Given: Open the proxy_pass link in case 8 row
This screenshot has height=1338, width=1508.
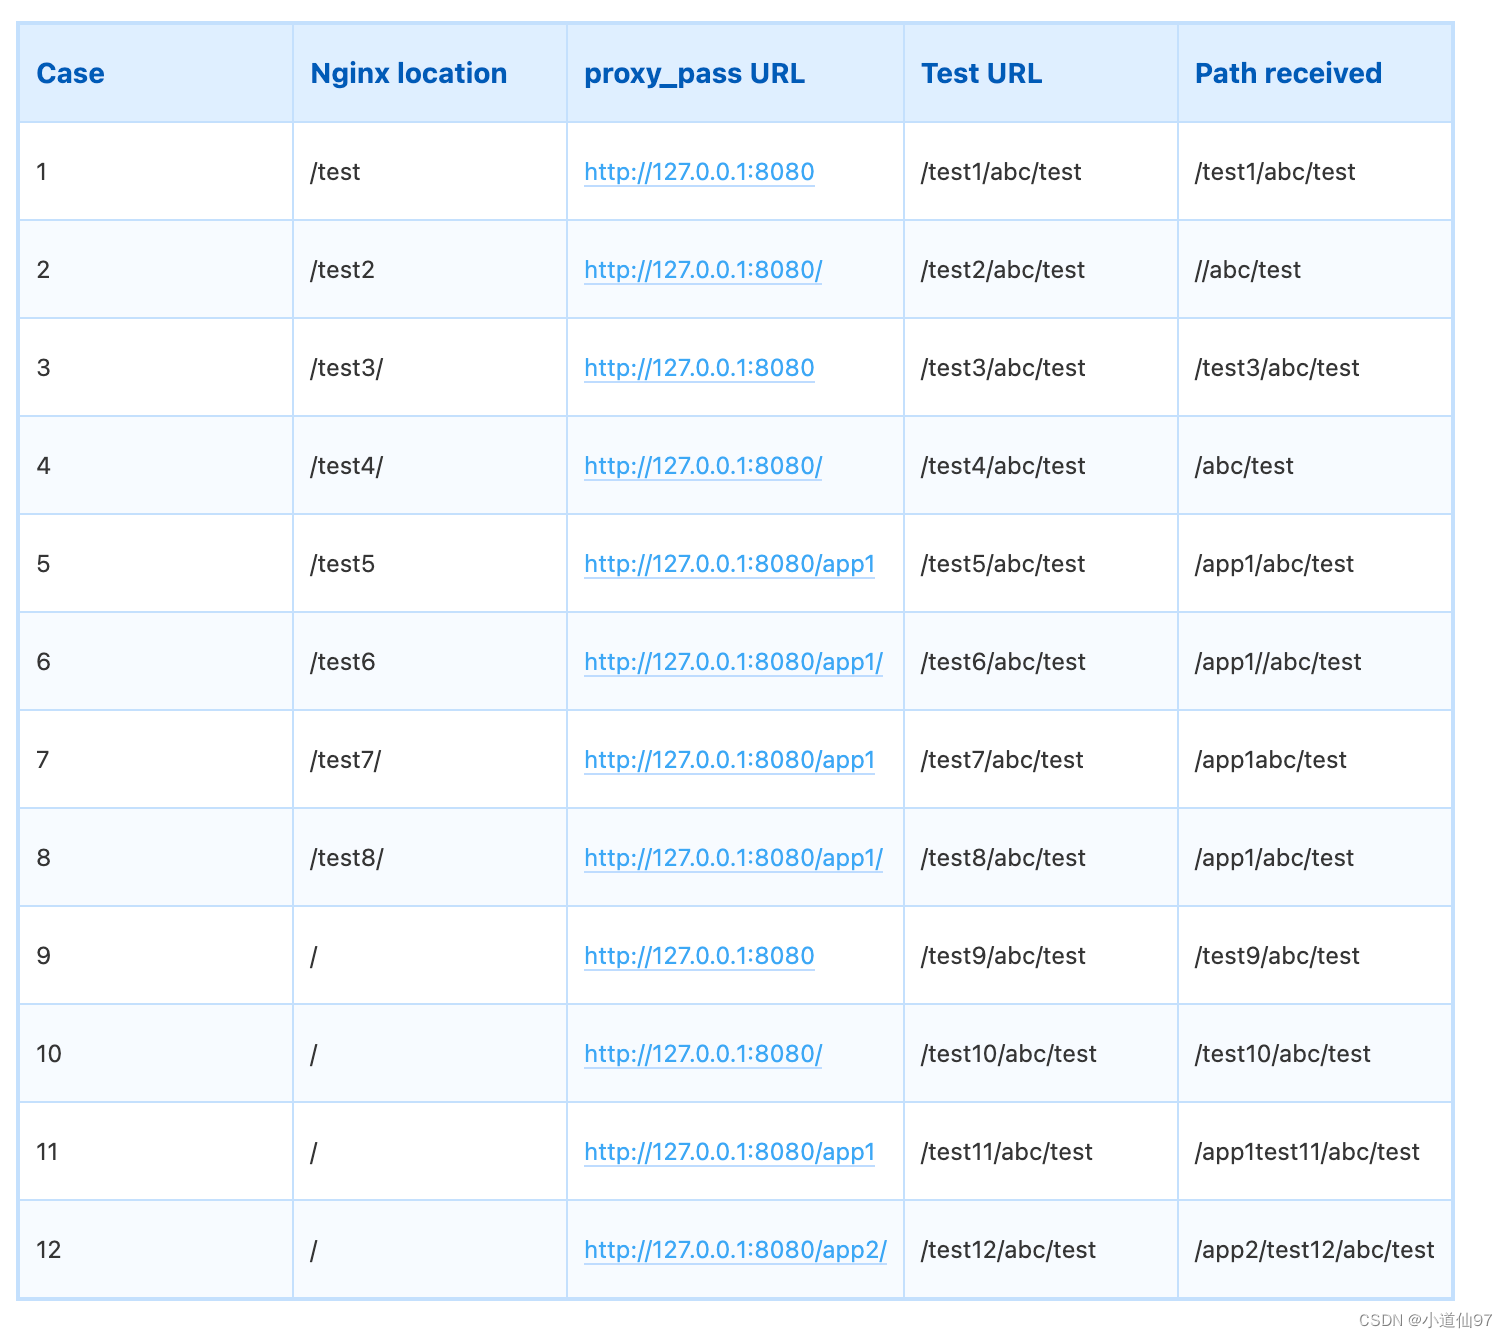Looking at the screenshot, I should [x=734, y=858].
